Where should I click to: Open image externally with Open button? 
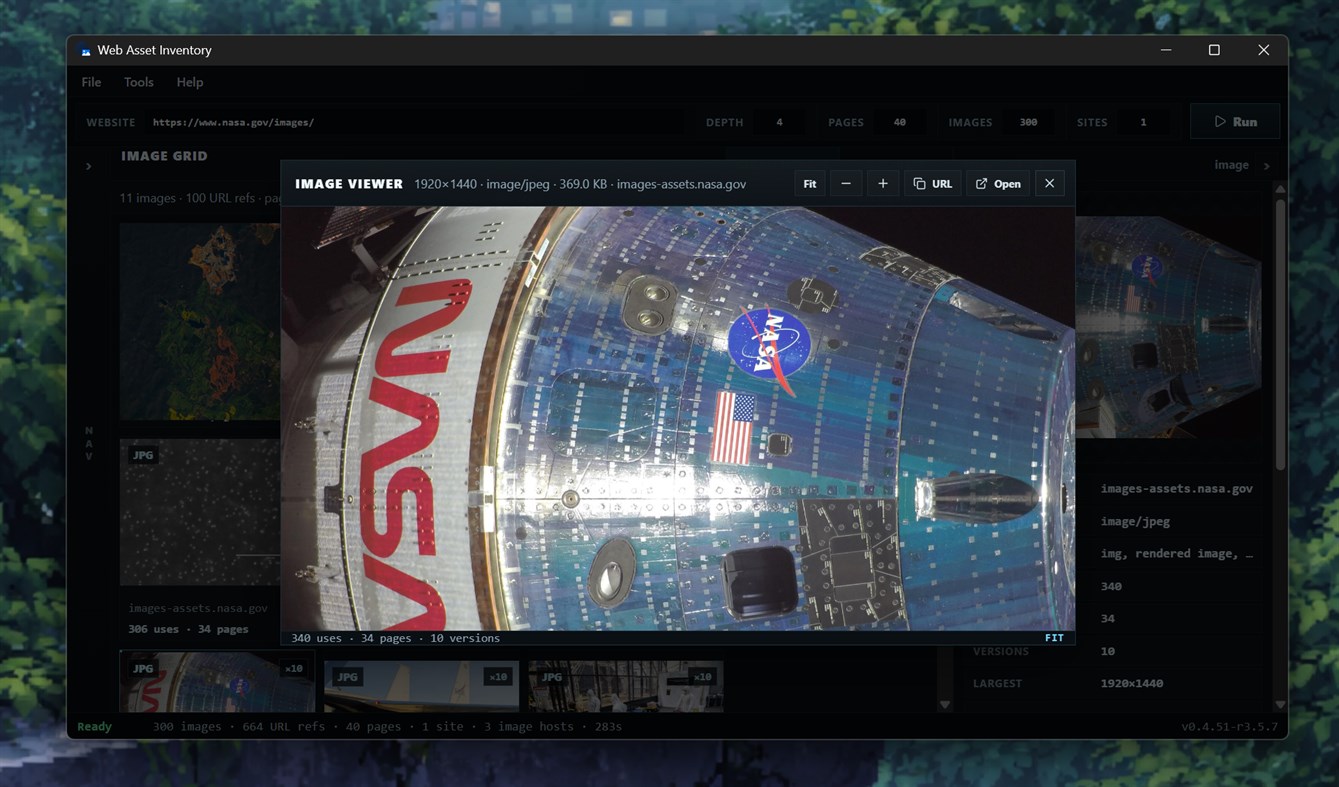[998, 184]
